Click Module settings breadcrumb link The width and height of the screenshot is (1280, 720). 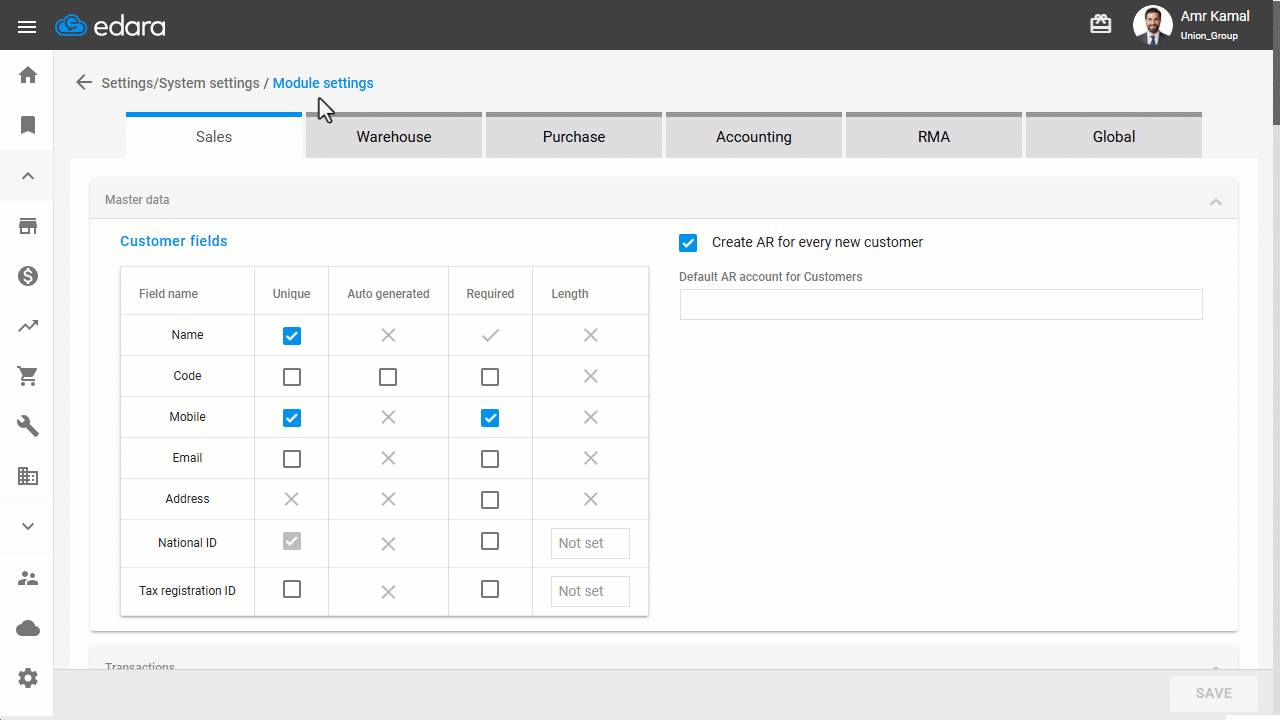click(x=323, y=83)
